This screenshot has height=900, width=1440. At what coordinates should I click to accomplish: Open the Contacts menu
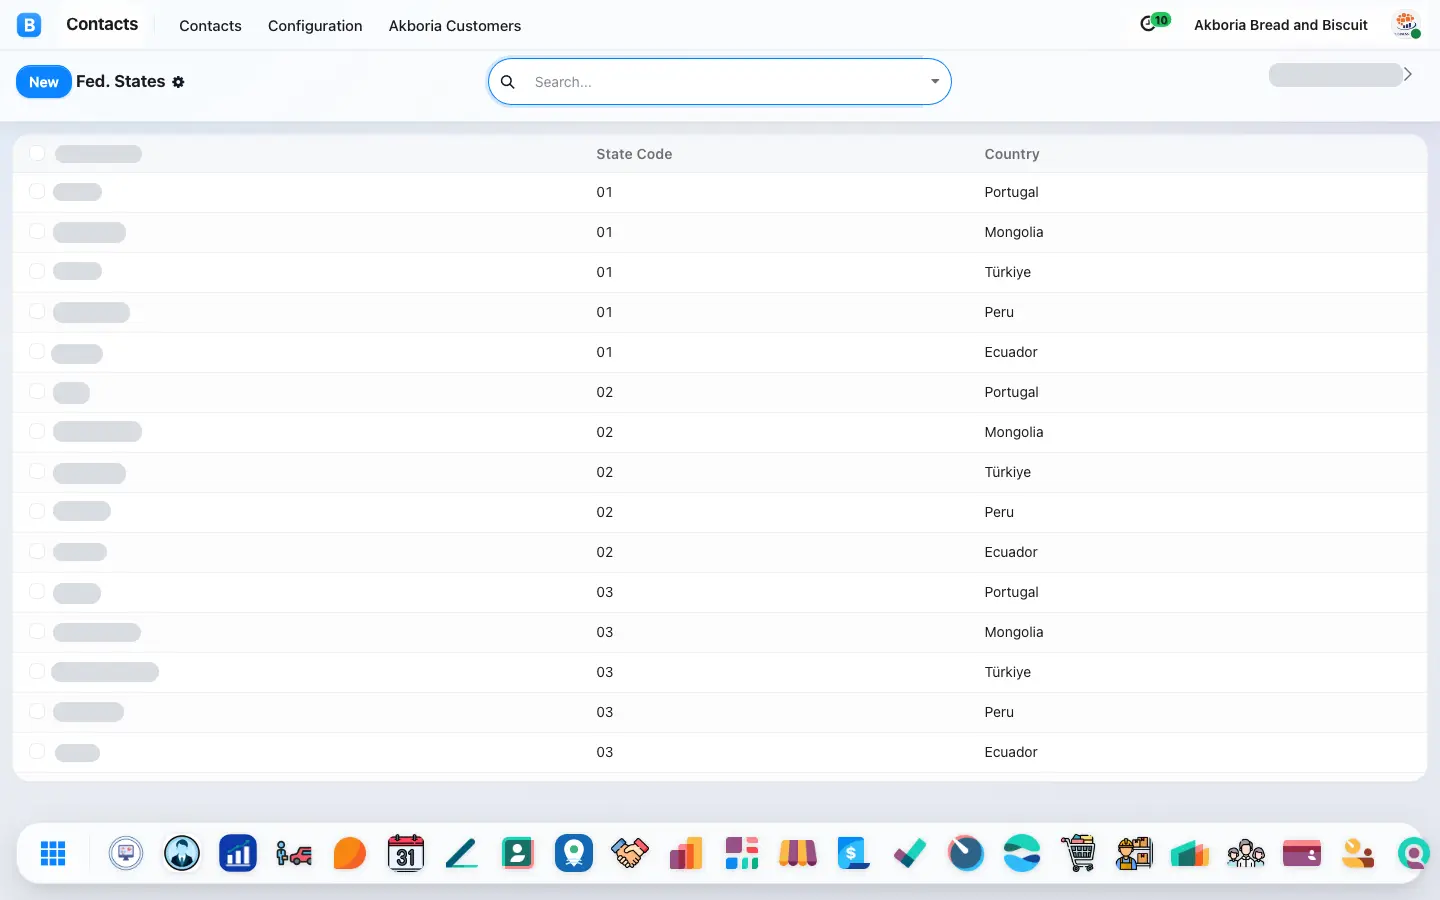[x=210, y=26]
